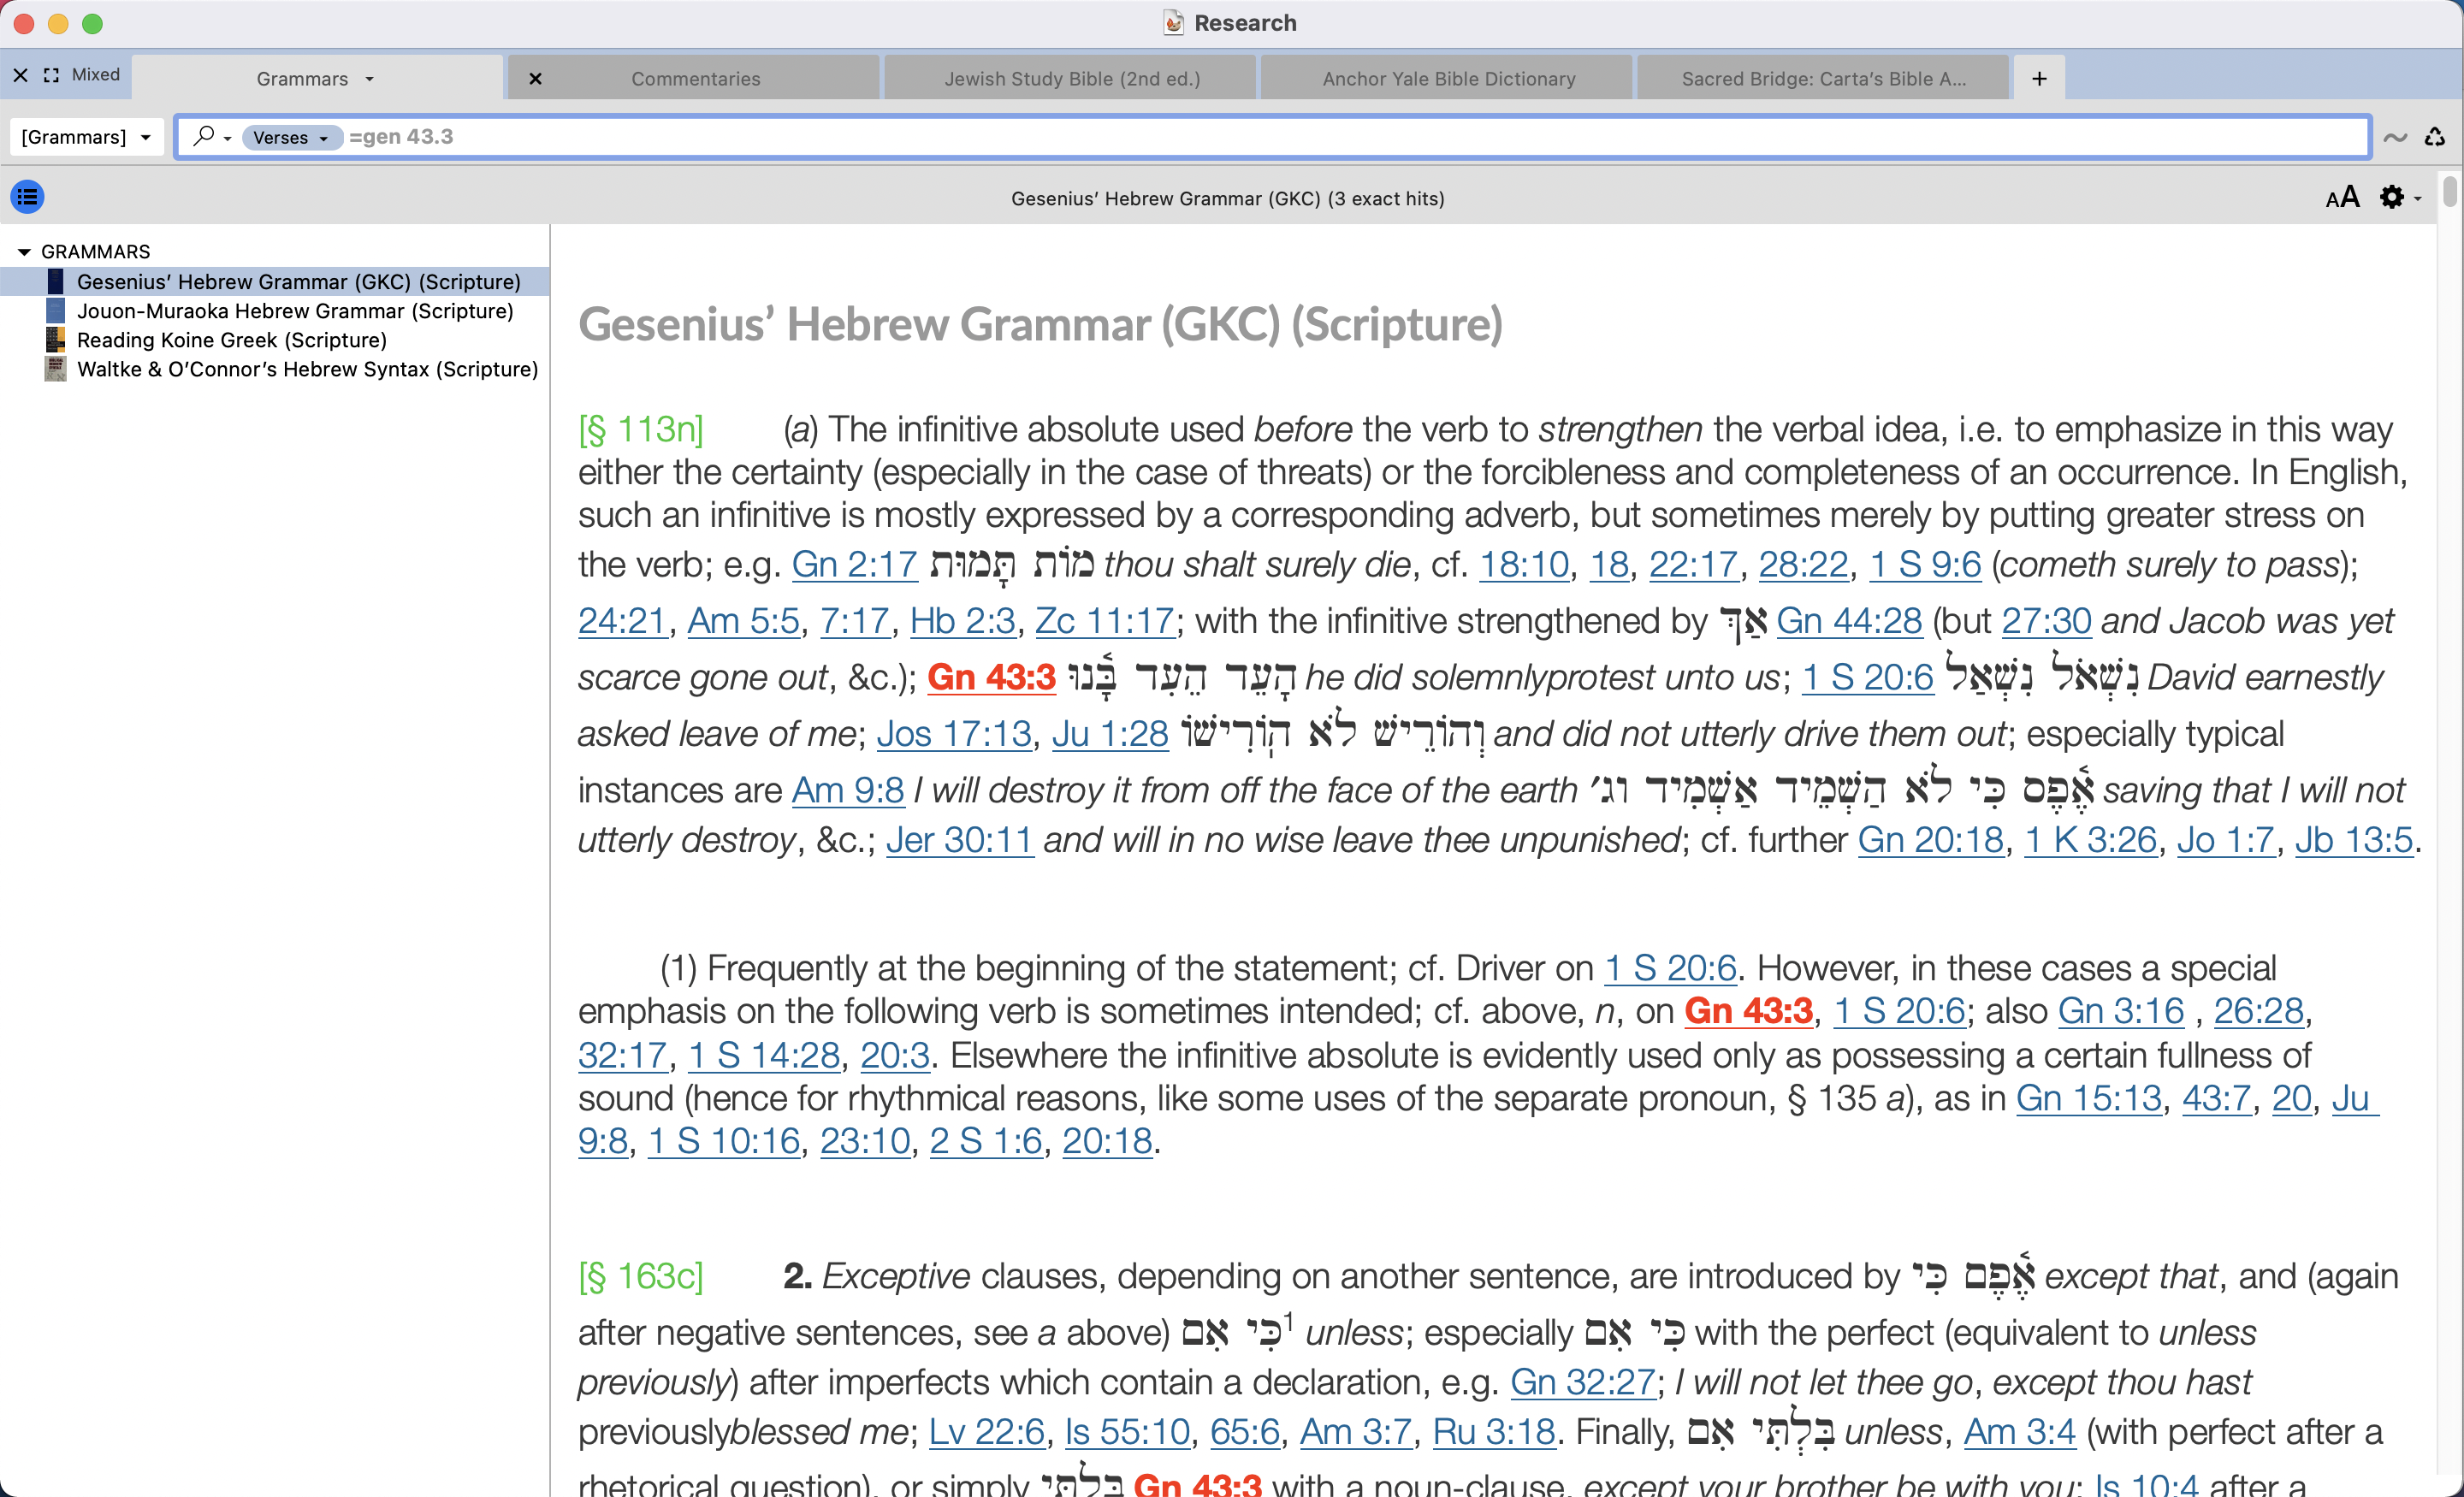The image size is (2464, 1497).
Task: Open the § 163c section link
Action: point(641,1277)
